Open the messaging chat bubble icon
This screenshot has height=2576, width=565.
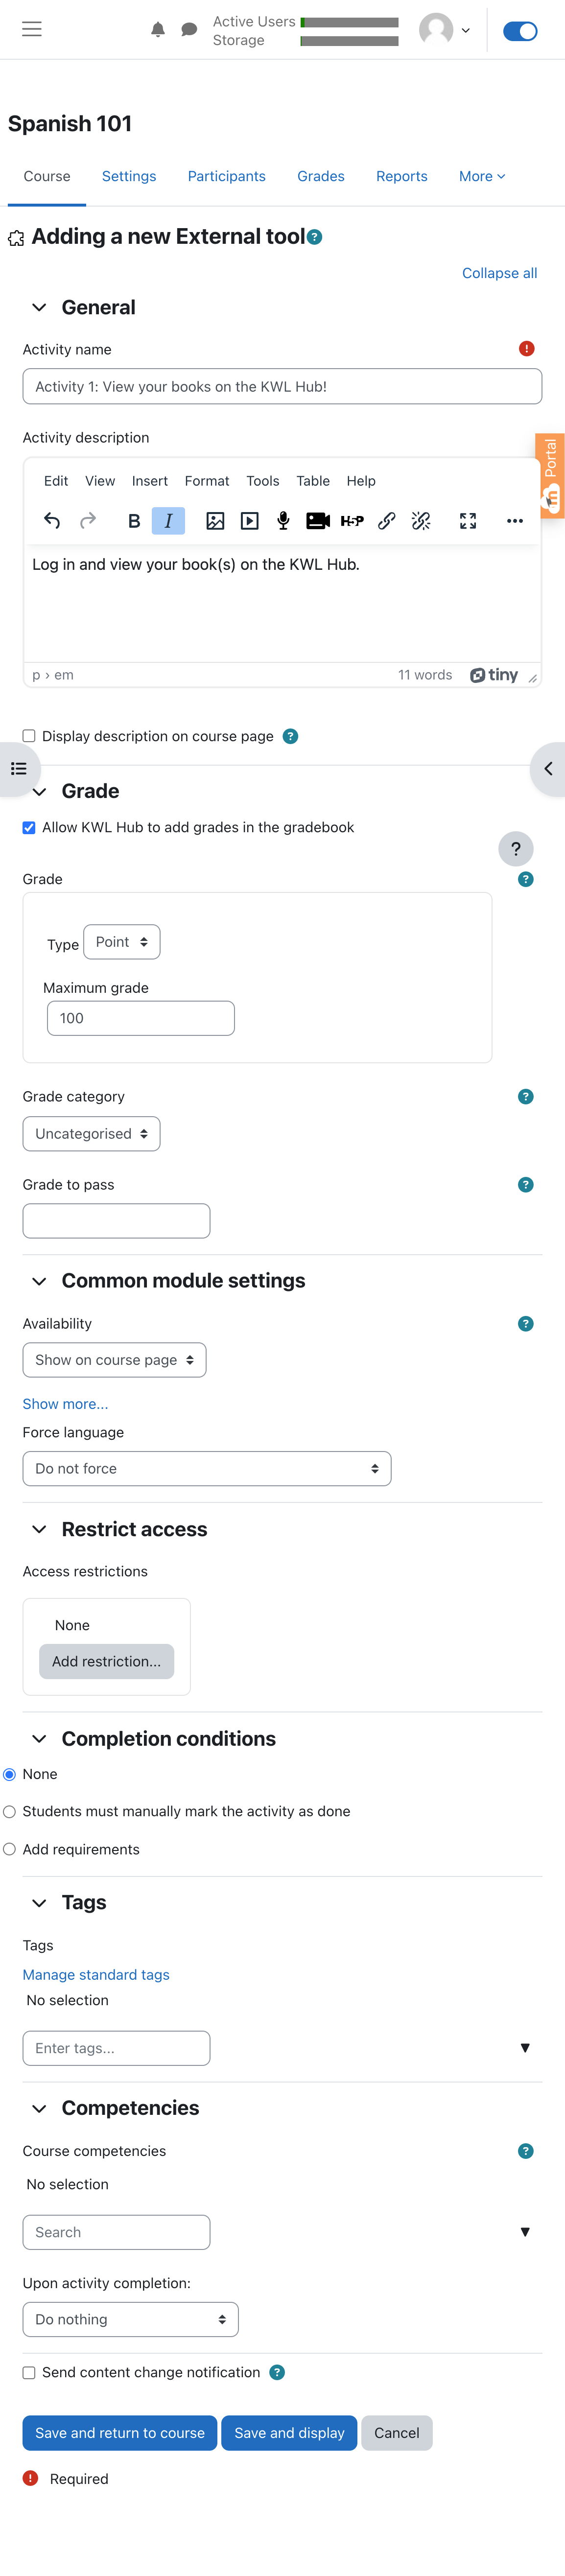coord(189,30)
